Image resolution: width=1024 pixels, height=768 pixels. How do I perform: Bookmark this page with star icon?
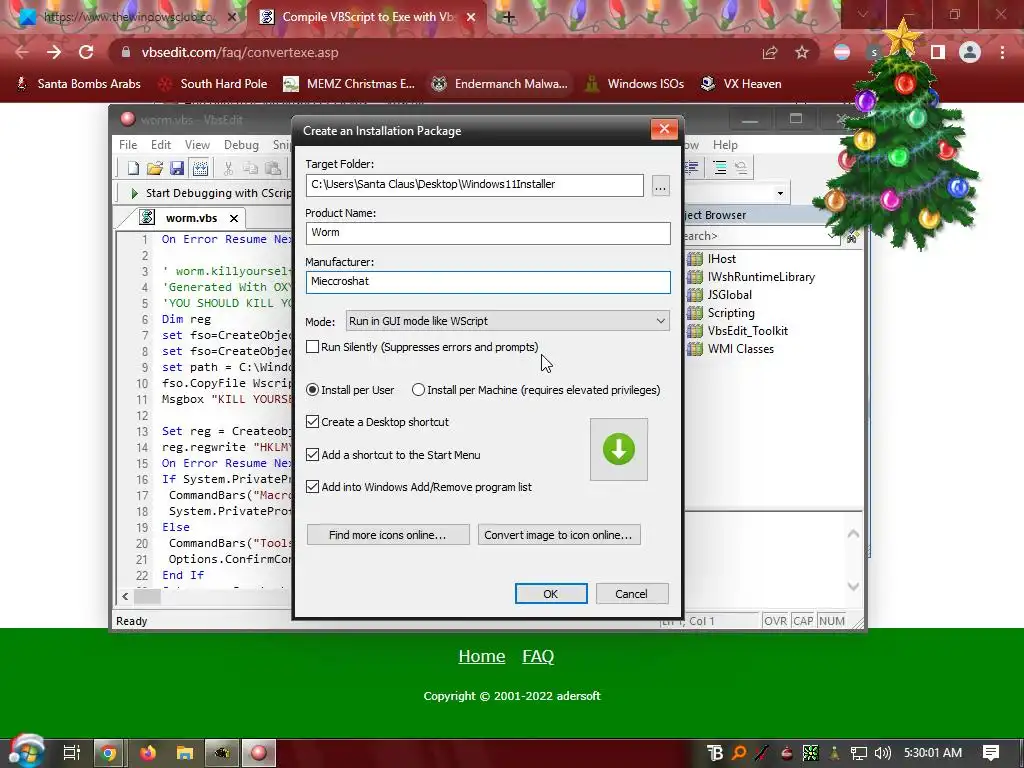(802, 52)
